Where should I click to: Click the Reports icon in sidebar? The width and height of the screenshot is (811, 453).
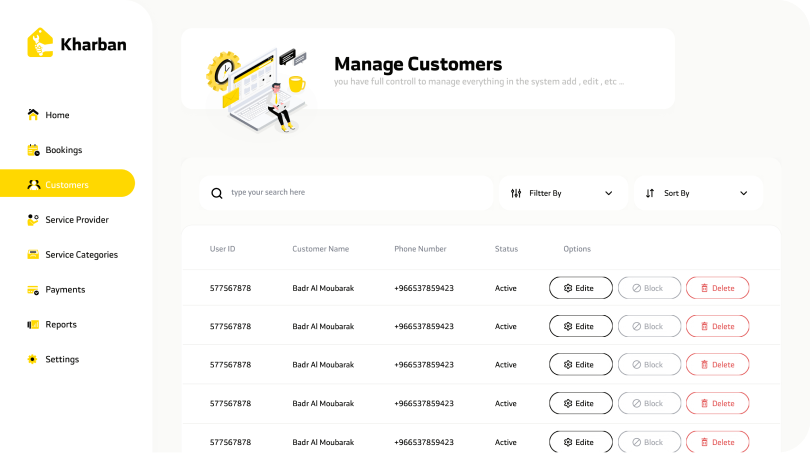pyautogui.click(x=33, y=325)
